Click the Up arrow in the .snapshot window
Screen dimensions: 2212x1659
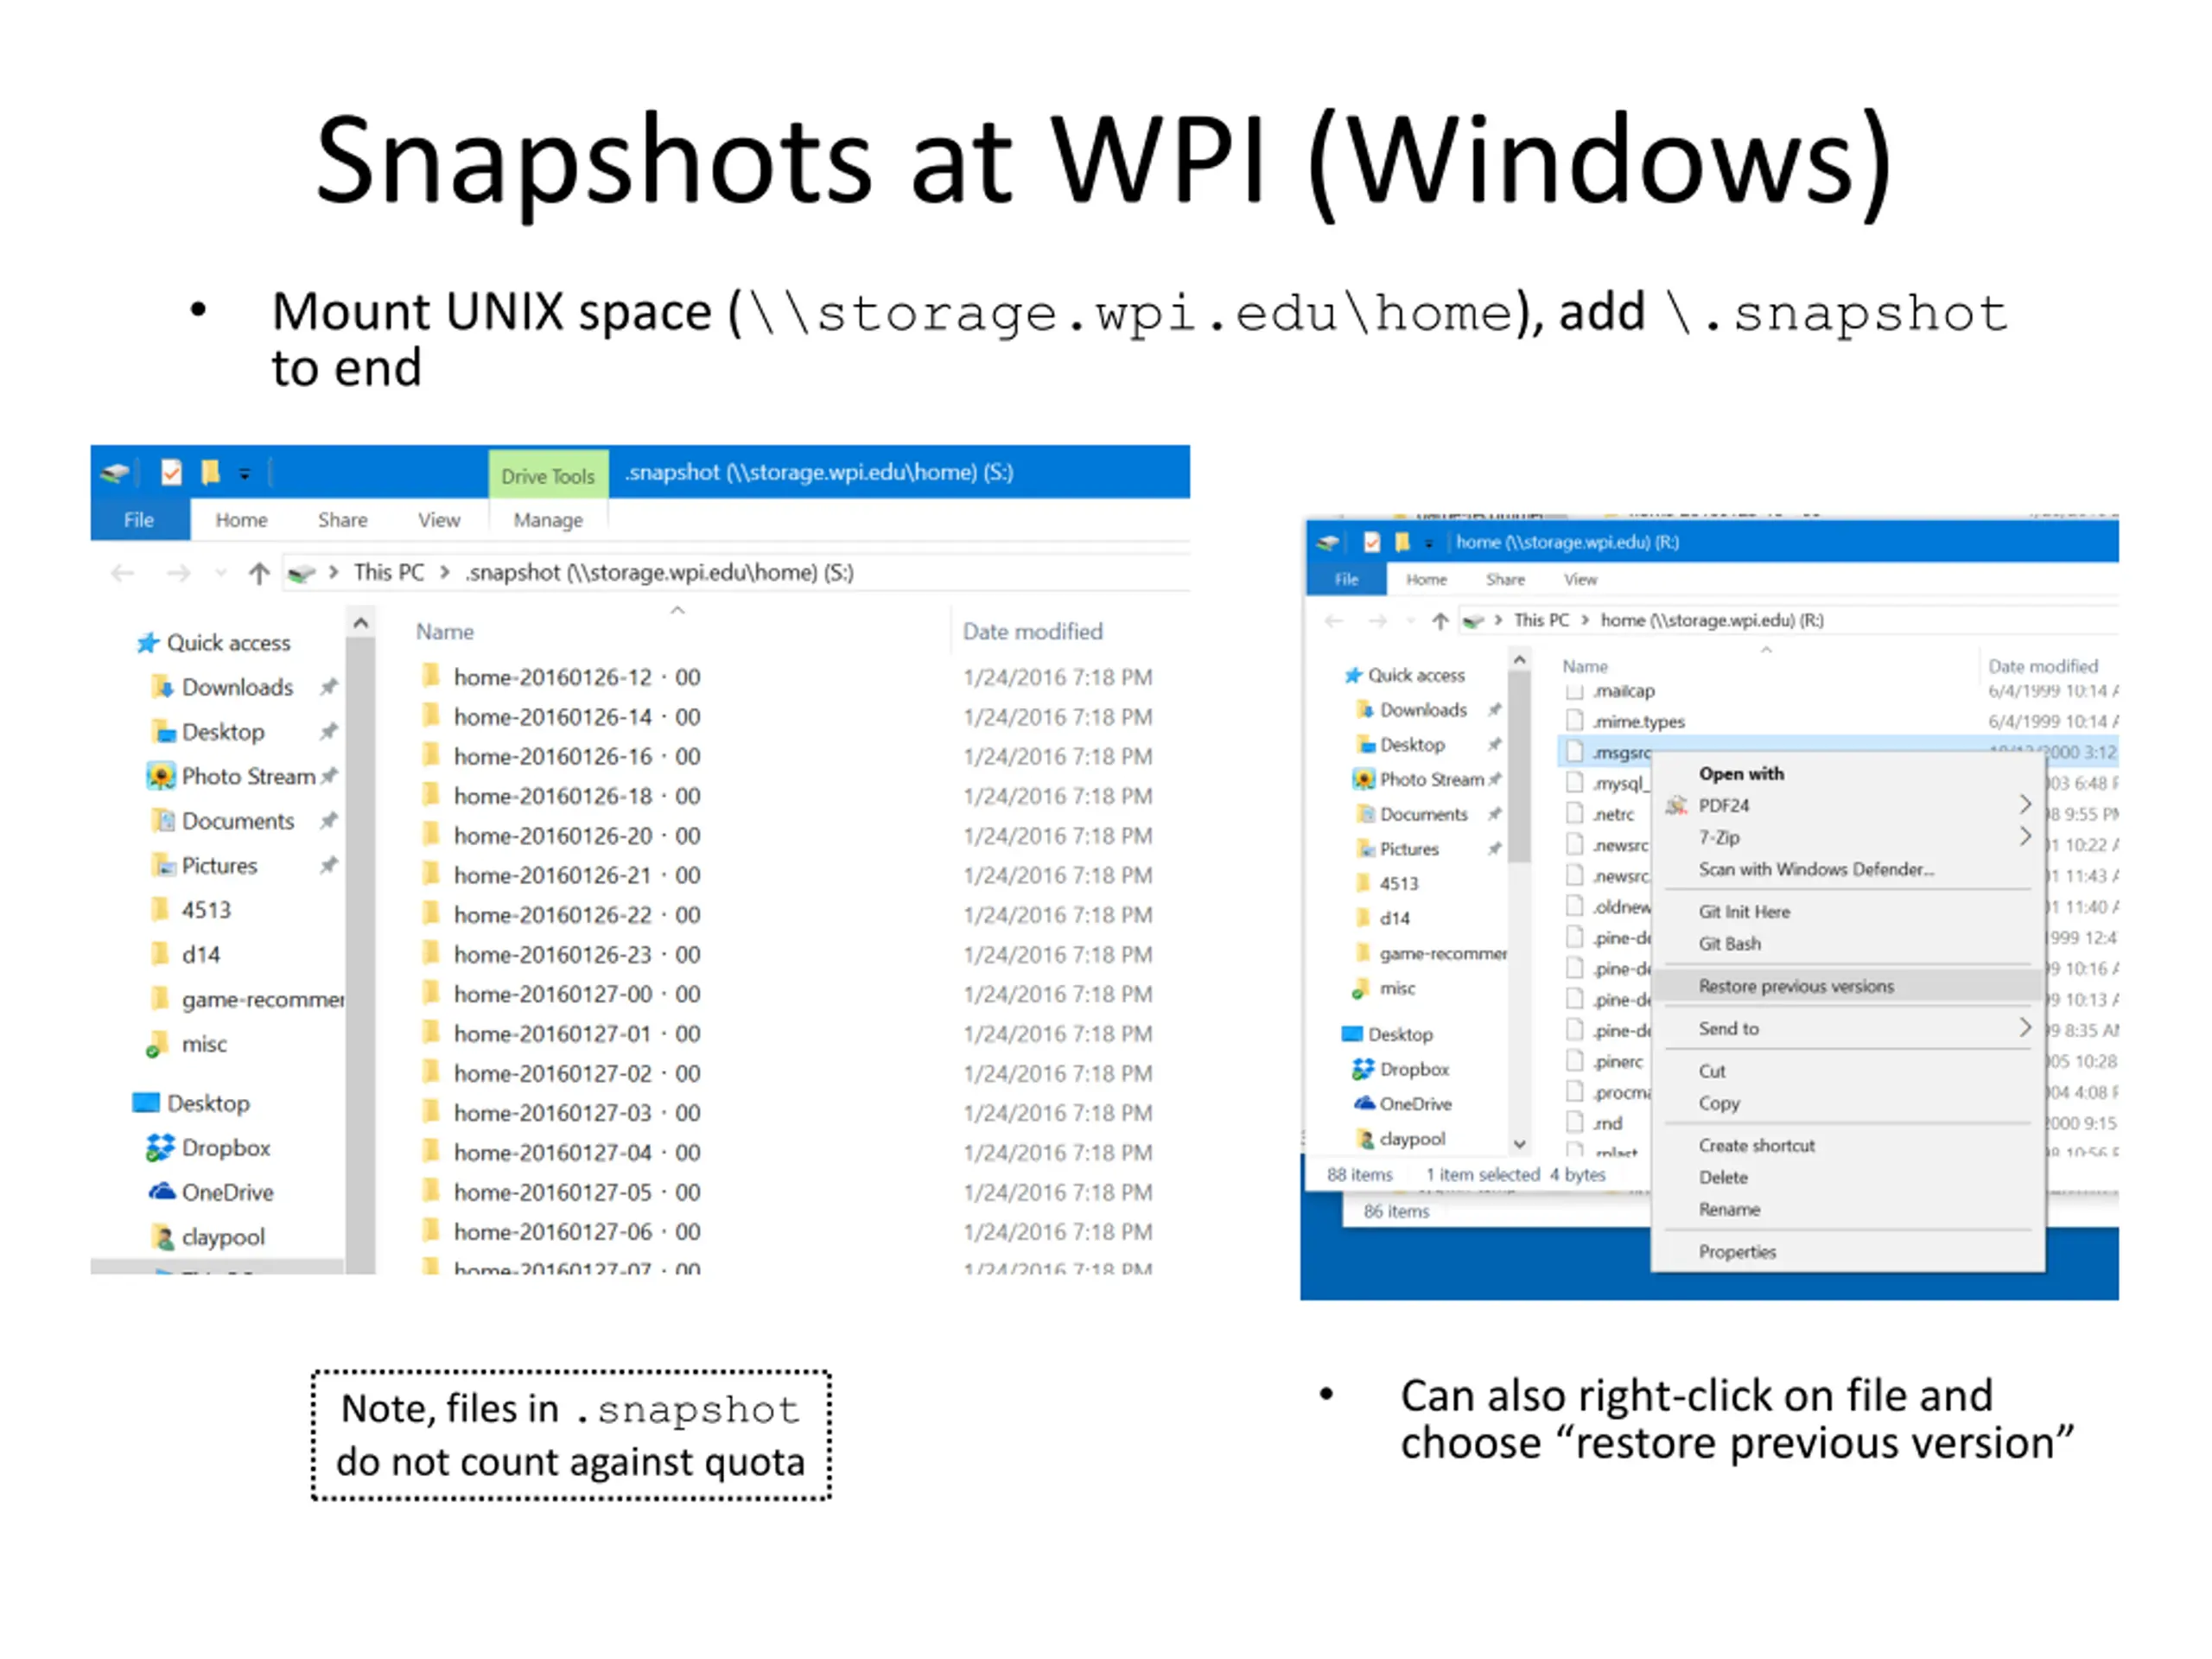[x=259, y=573]
